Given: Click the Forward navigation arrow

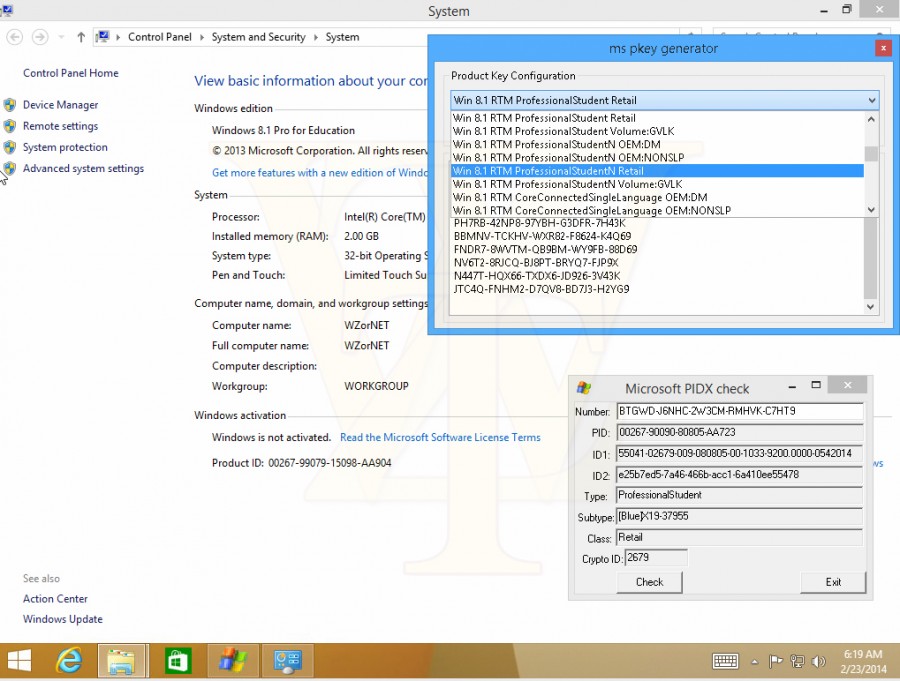Looking at the screenshot, I should point(40,37).
